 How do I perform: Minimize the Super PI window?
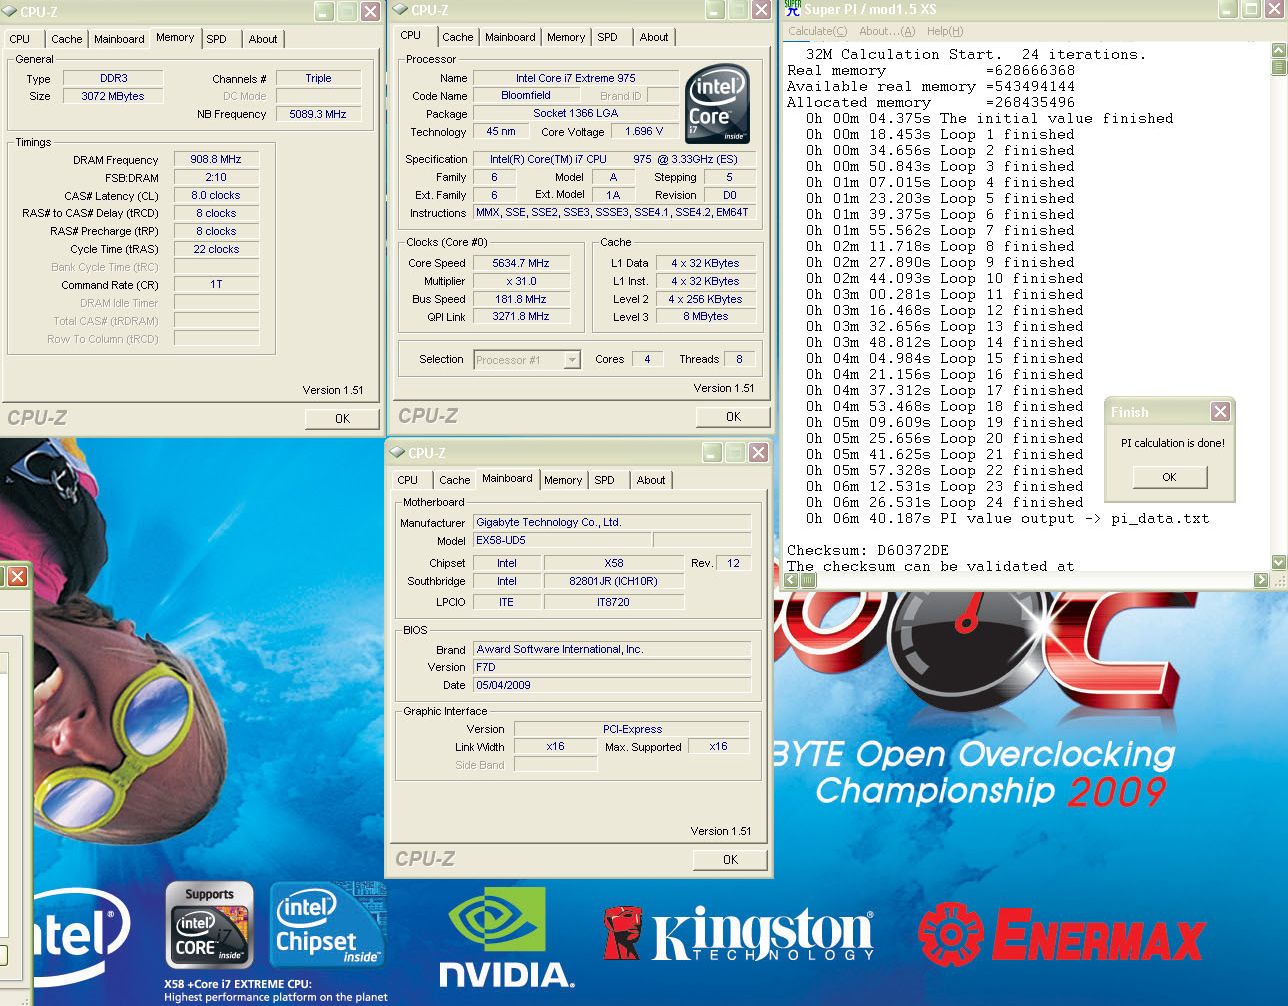1229,10
